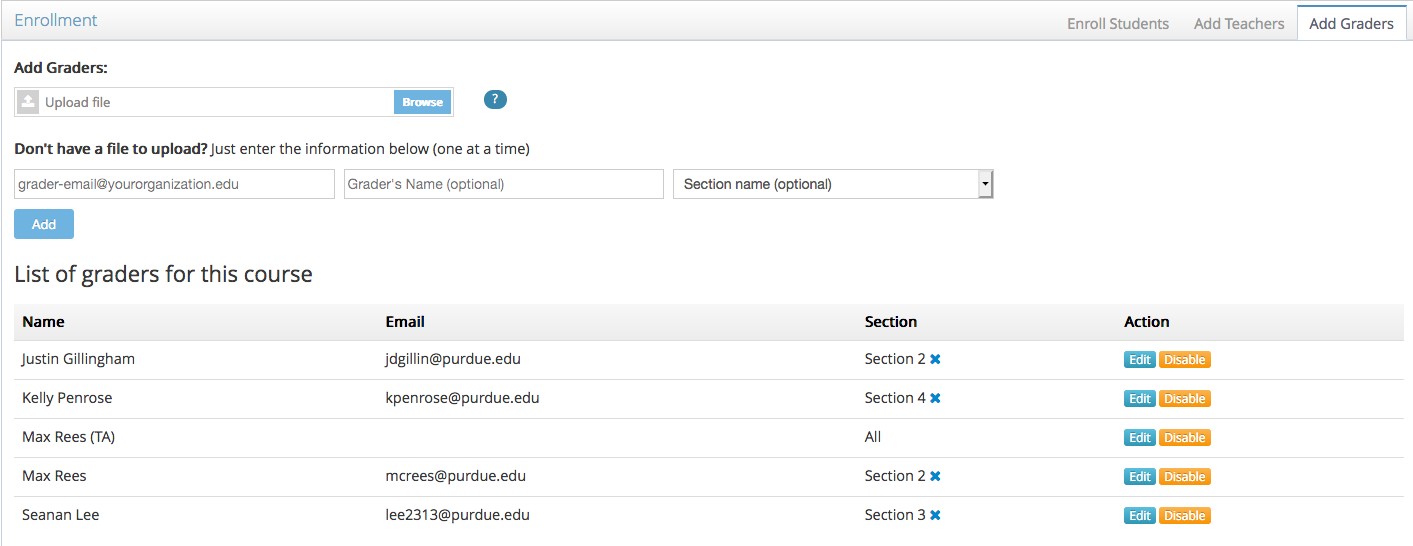The height and width of the screenshot is (546, 1413).
Task: Click the upload file icon
Action: pyautogui.click(x=28, y=102)
